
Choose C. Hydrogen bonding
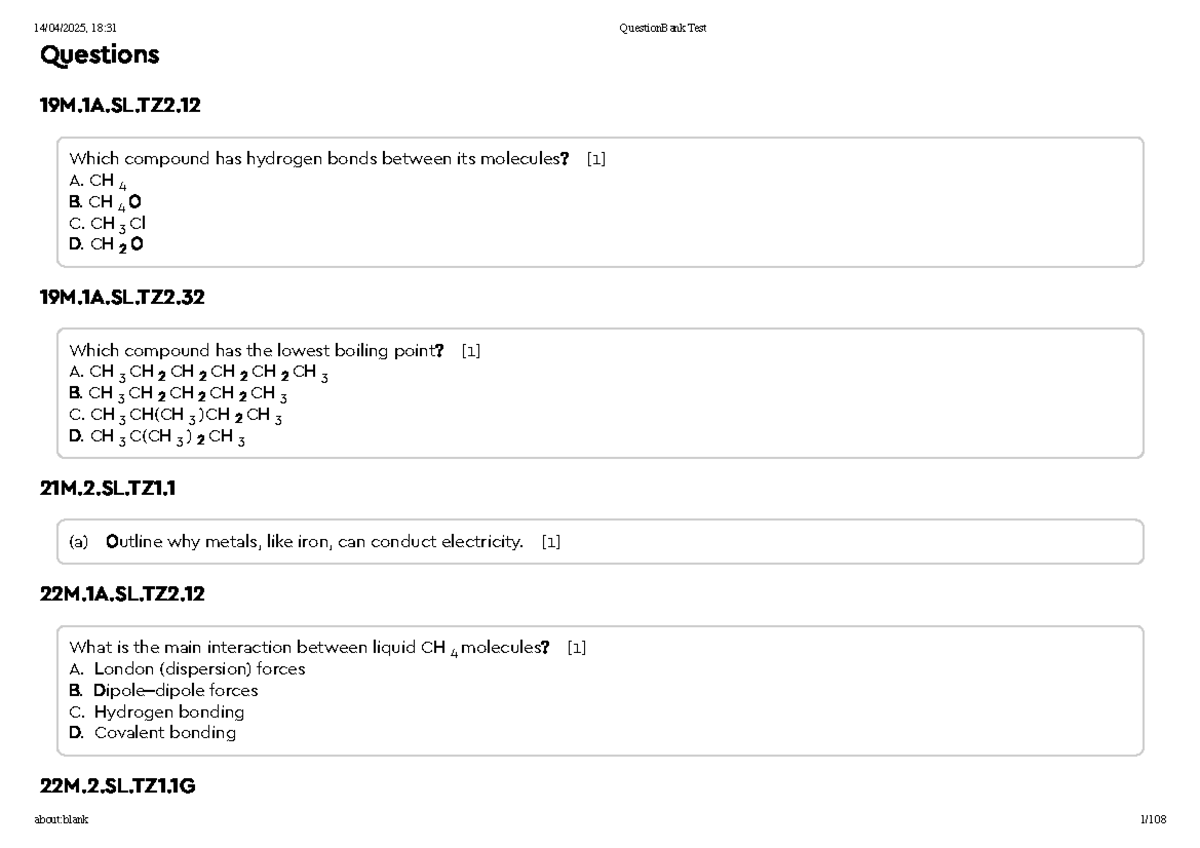tap(157, 712)
